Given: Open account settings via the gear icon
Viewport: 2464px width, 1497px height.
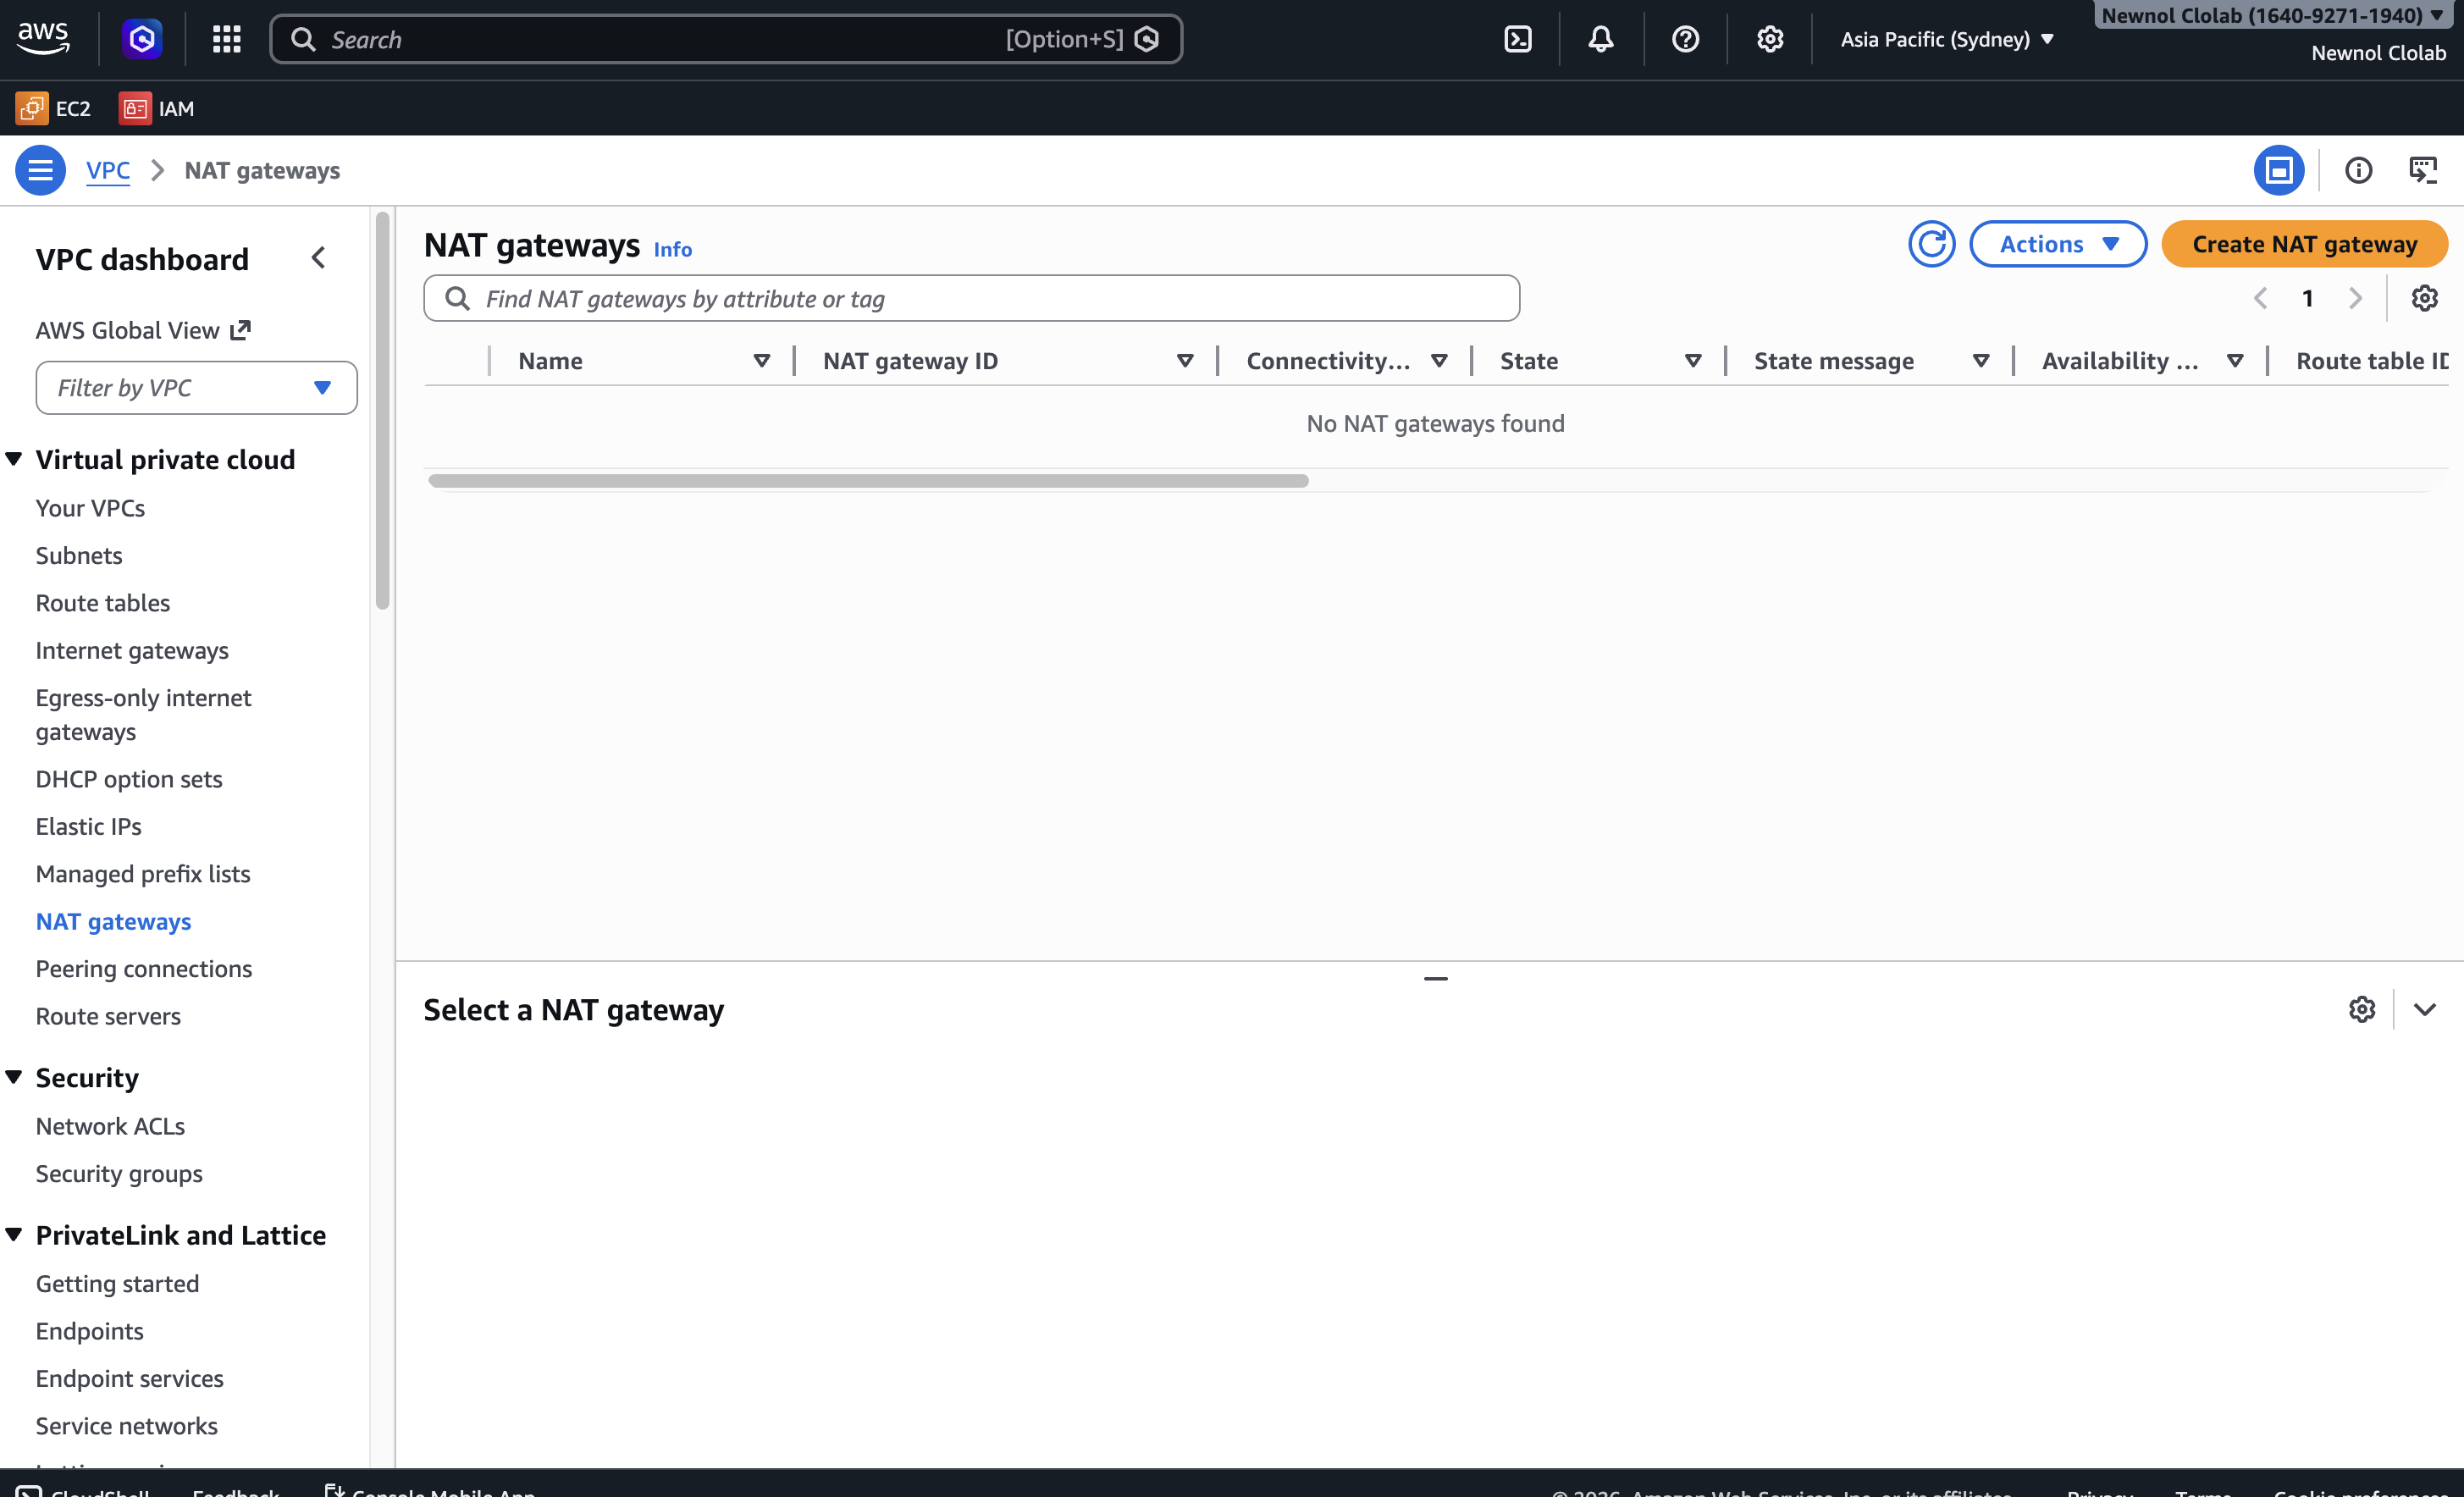Looking at the screenshot, I should [x=1768, y=39].
